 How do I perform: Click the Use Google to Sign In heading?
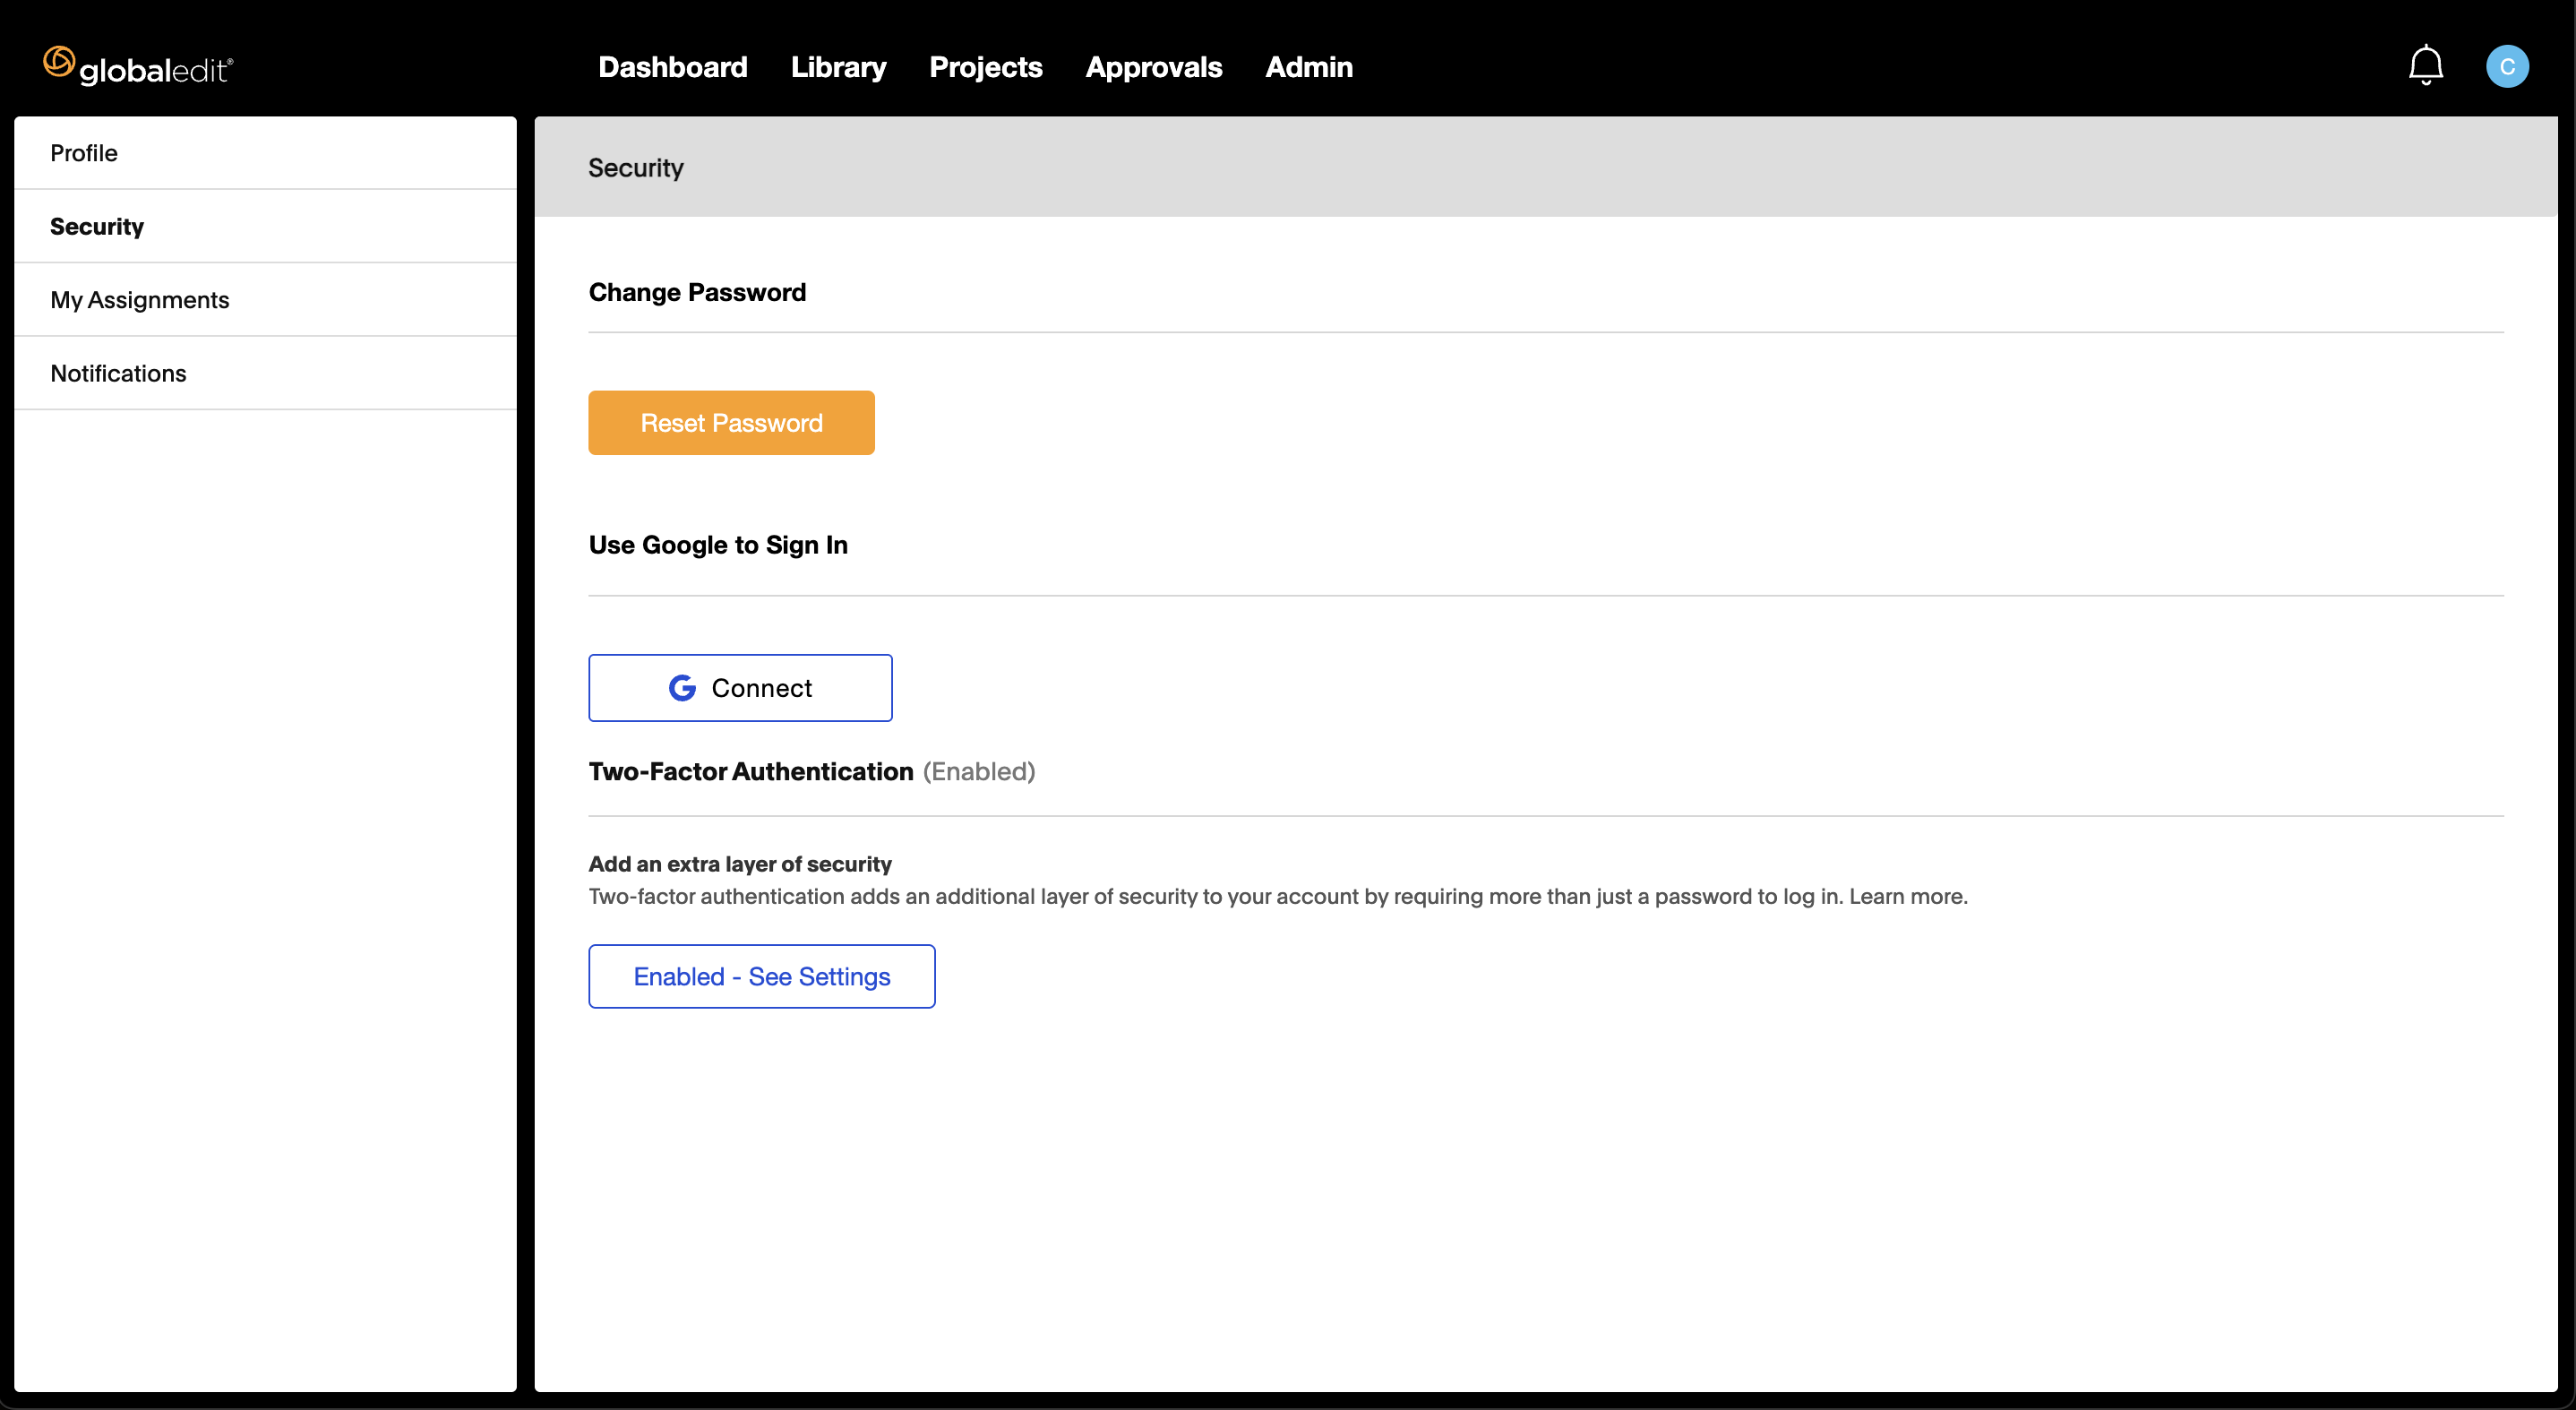[x=718, y=545]
